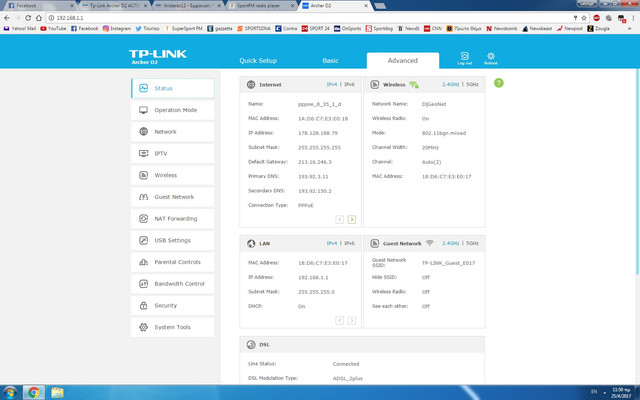Switch to the Basic tab
Viewport: 640px width, 400px height.
(x=330, y=60)
